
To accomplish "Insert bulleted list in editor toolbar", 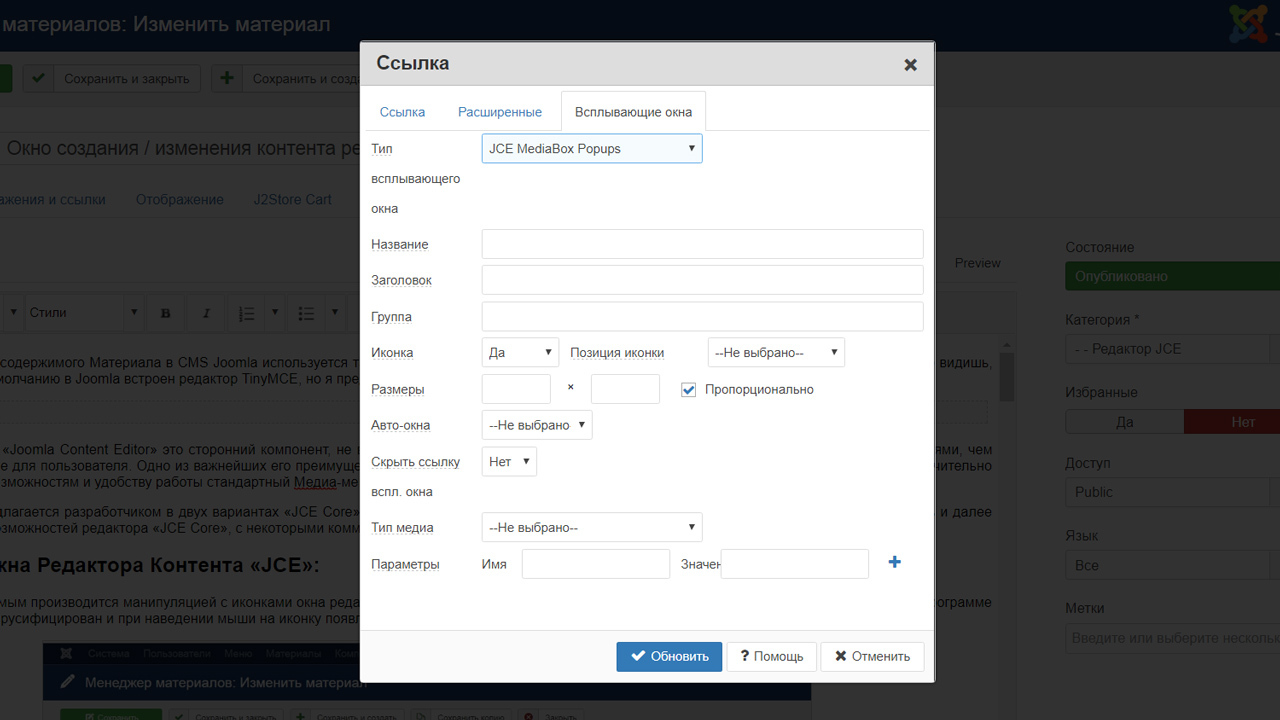I will pos(308,313).
